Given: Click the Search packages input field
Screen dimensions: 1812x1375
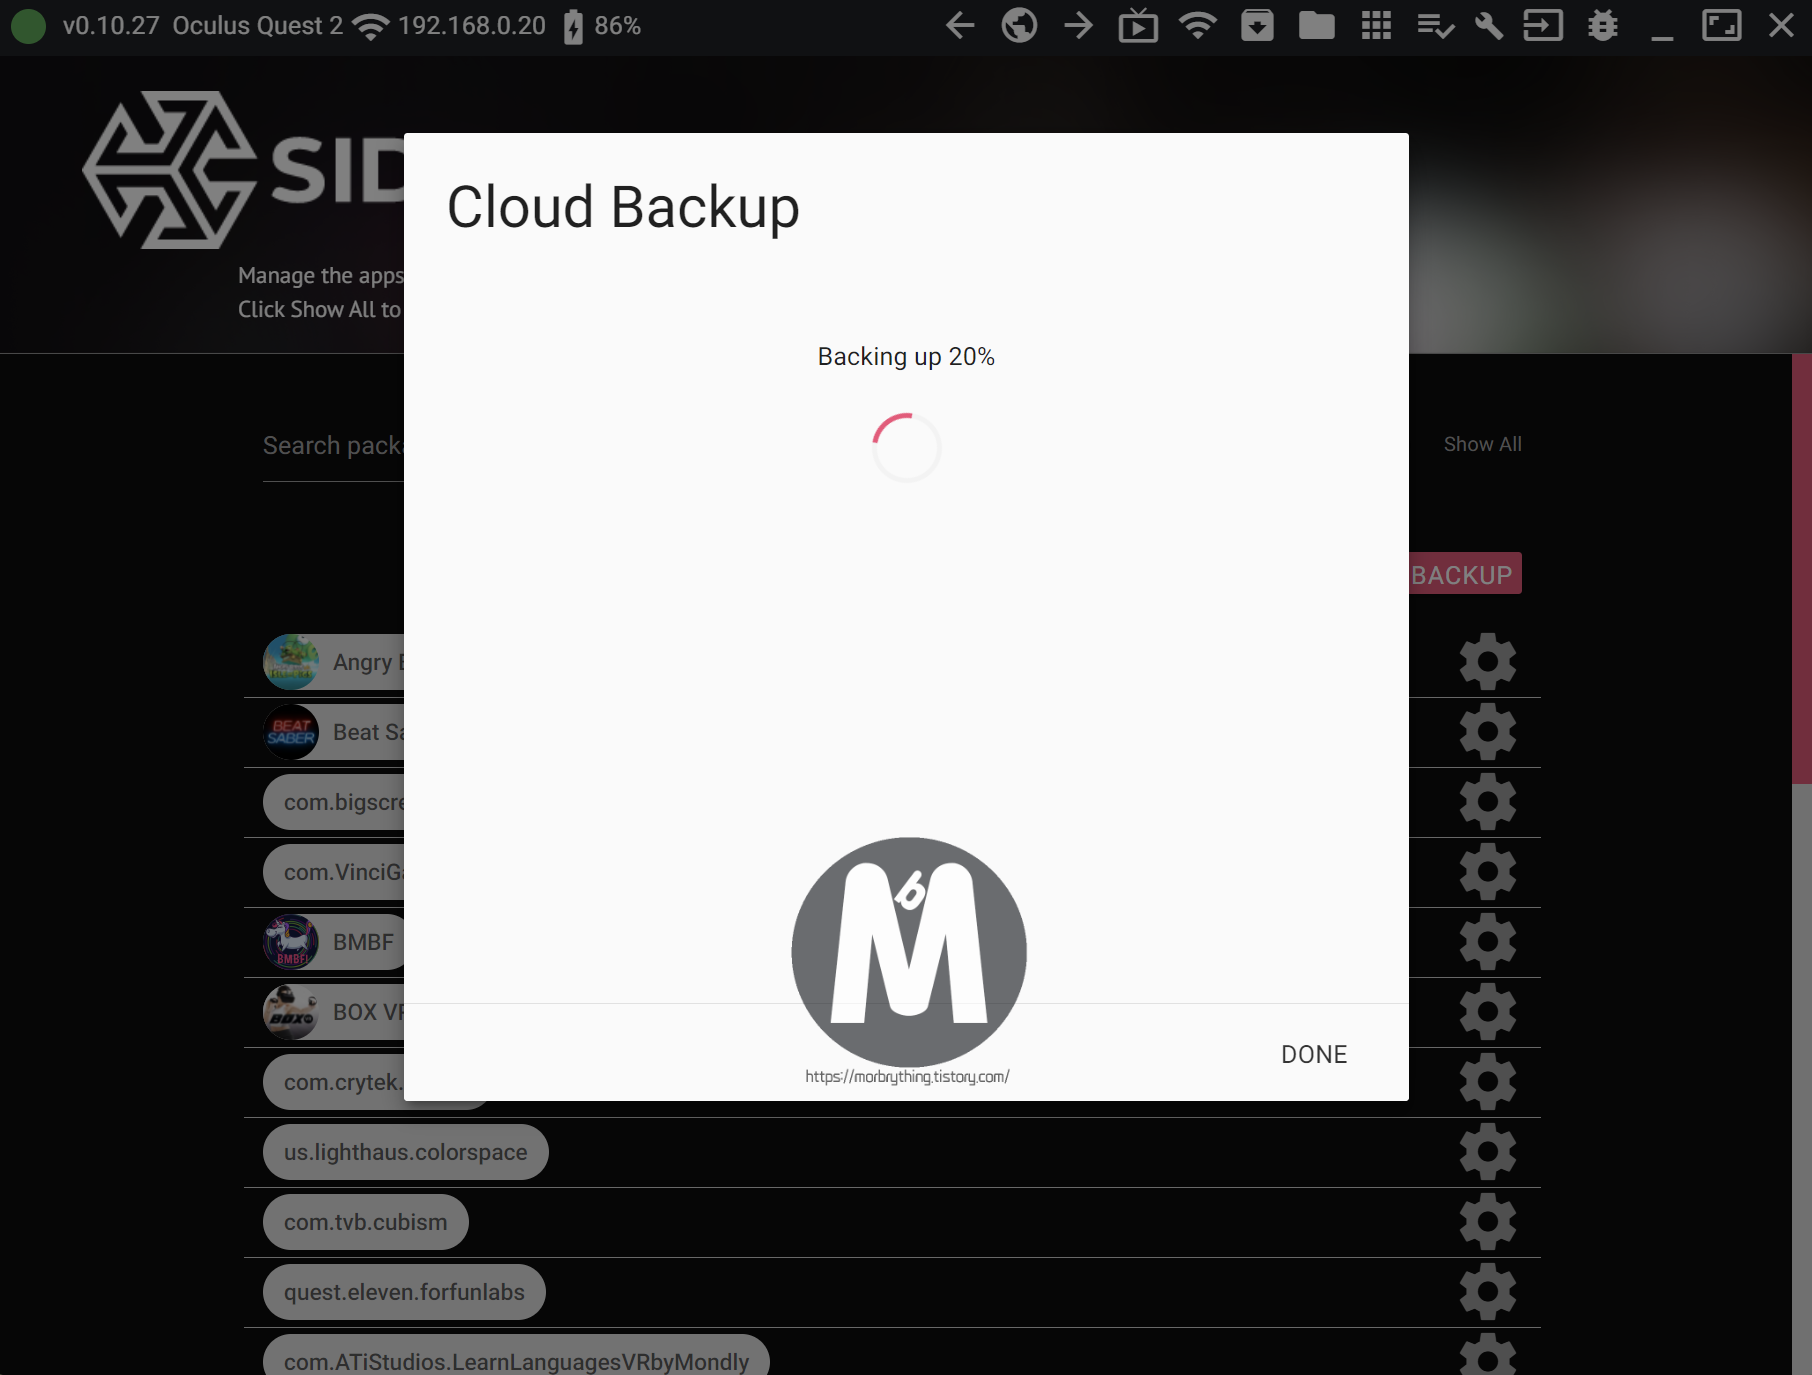Looking at the screenshot, I should click(333, 446).
